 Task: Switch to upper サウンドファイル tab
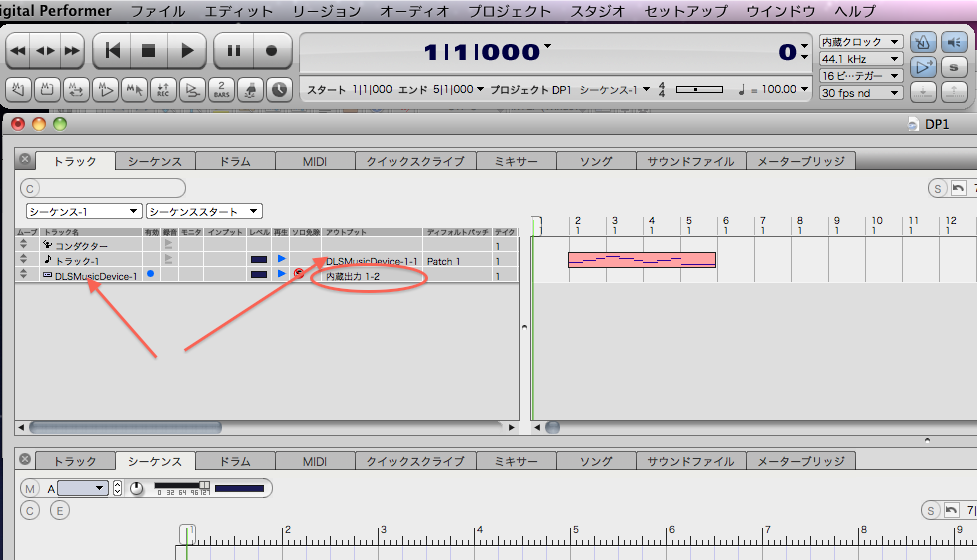point(690,161)
